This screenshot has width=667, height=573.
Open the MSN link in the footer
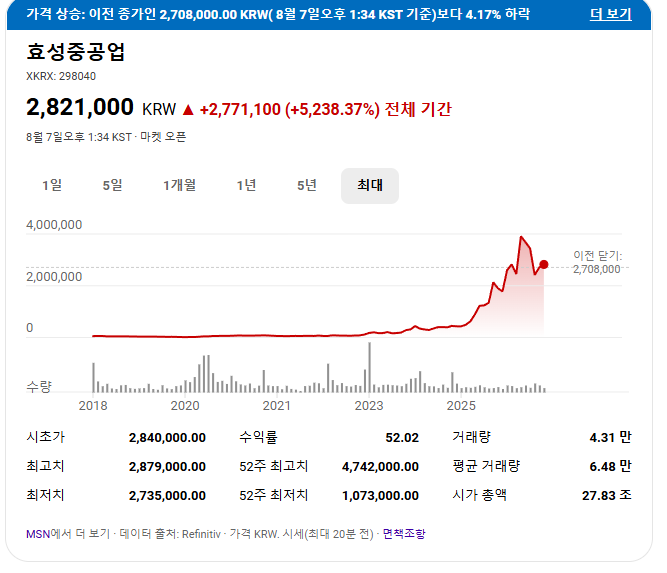pos(38,534)
